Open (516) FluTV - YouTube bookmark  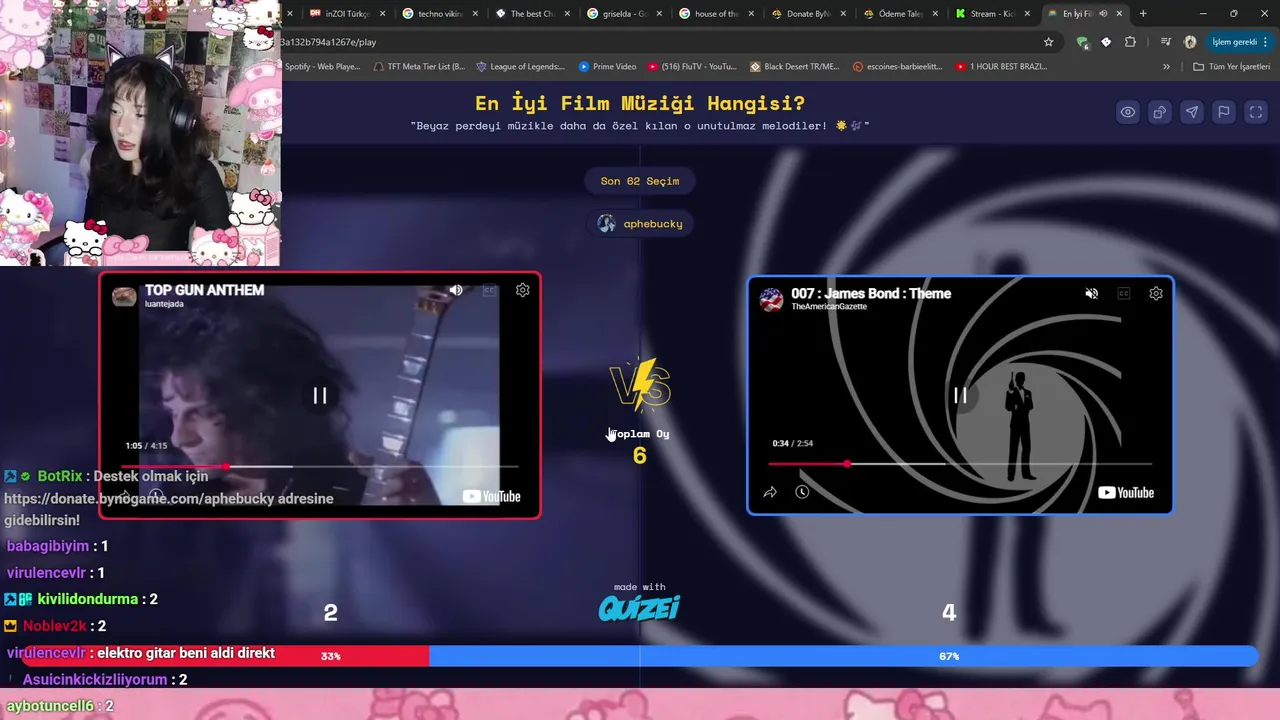point(692,66)
